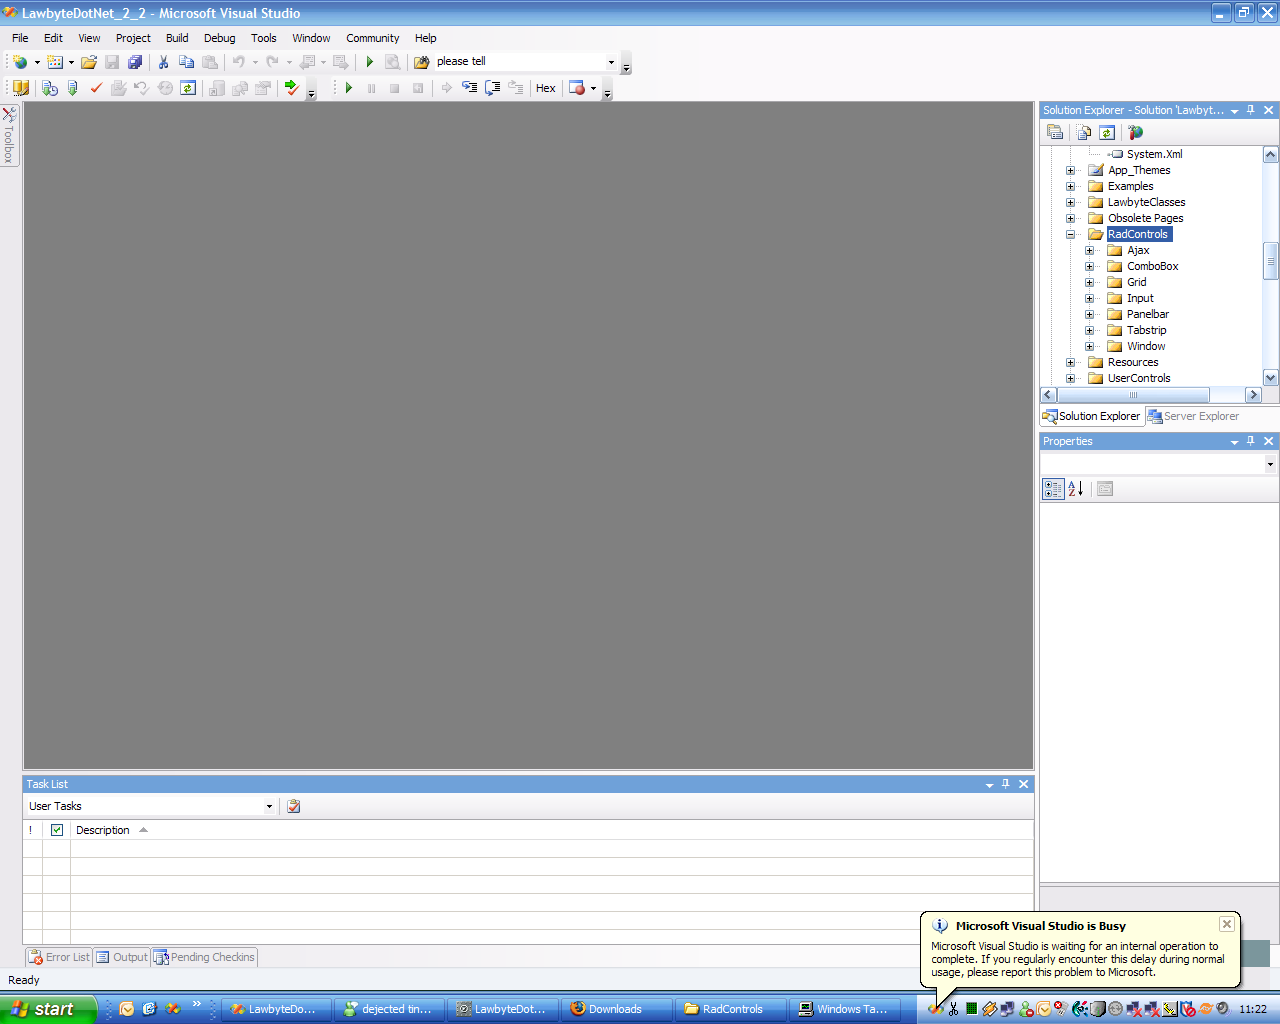Click the New Project toolbar icon

pyautogui.click(x=20, y=62)
